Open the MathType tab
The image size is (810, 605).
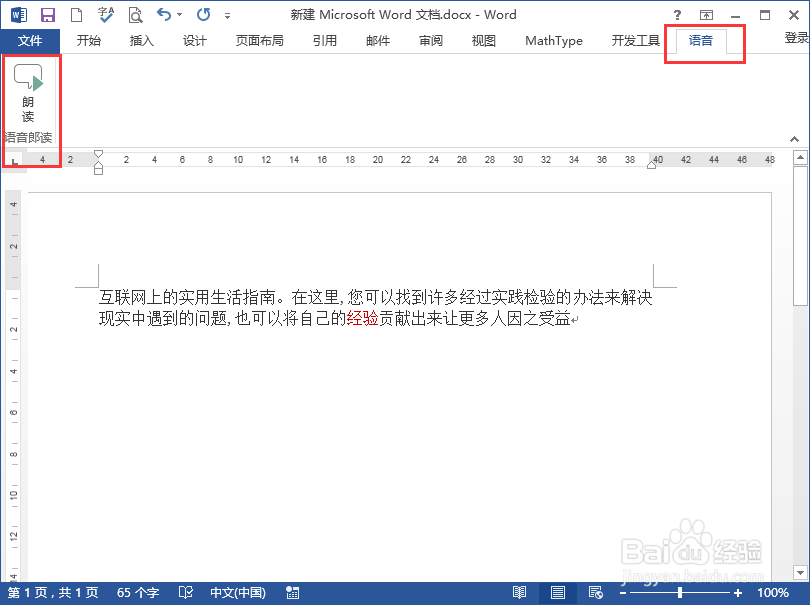(554, 41)
